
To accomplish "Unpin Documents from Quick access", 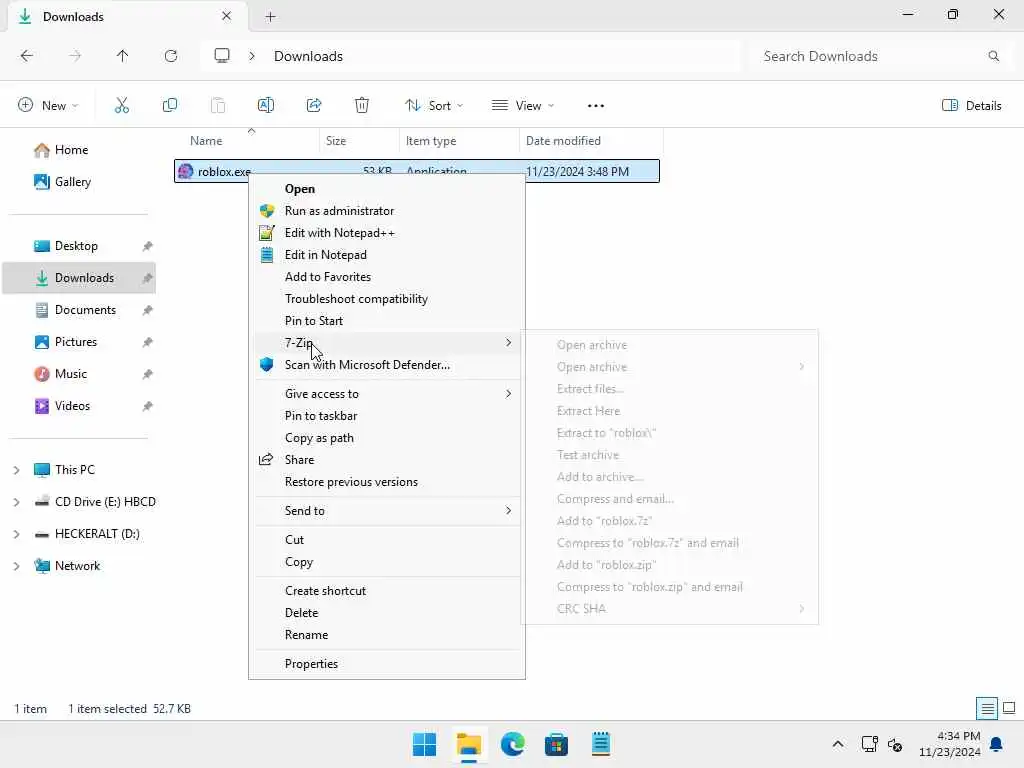I will coord(148,310).
